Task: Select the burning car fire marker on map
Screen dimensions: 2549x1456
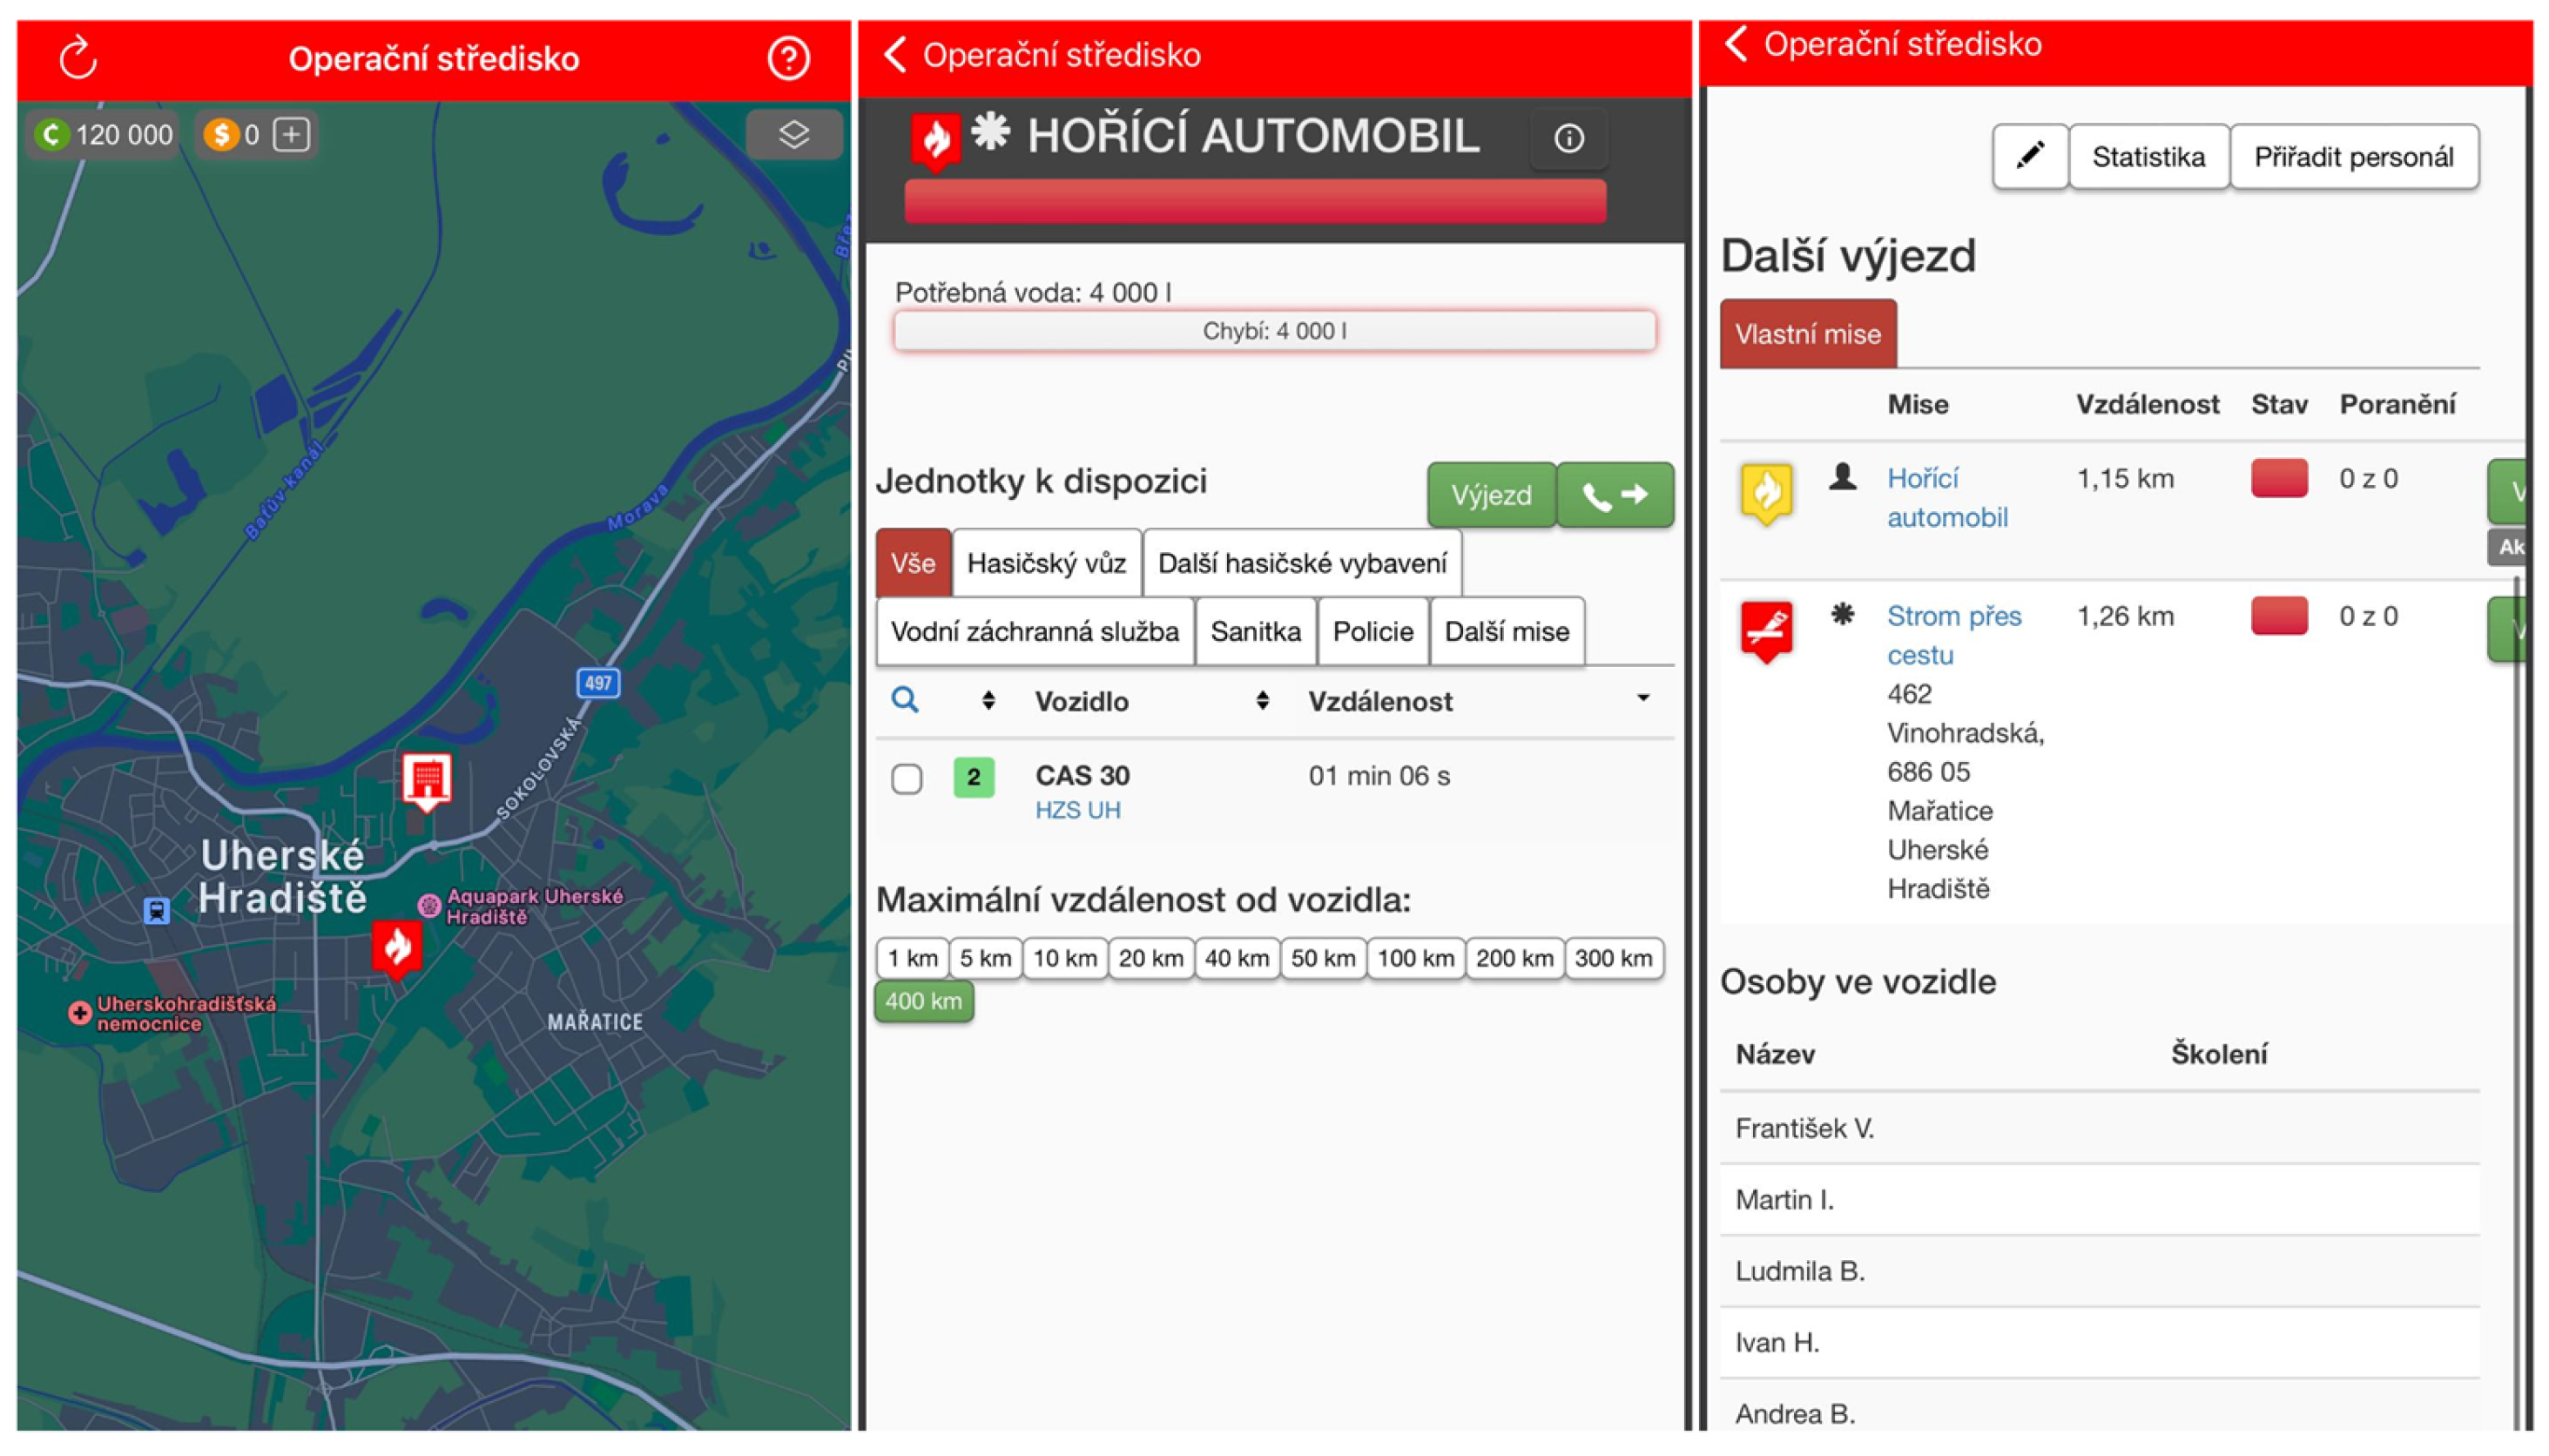Action: coord(397,945)
